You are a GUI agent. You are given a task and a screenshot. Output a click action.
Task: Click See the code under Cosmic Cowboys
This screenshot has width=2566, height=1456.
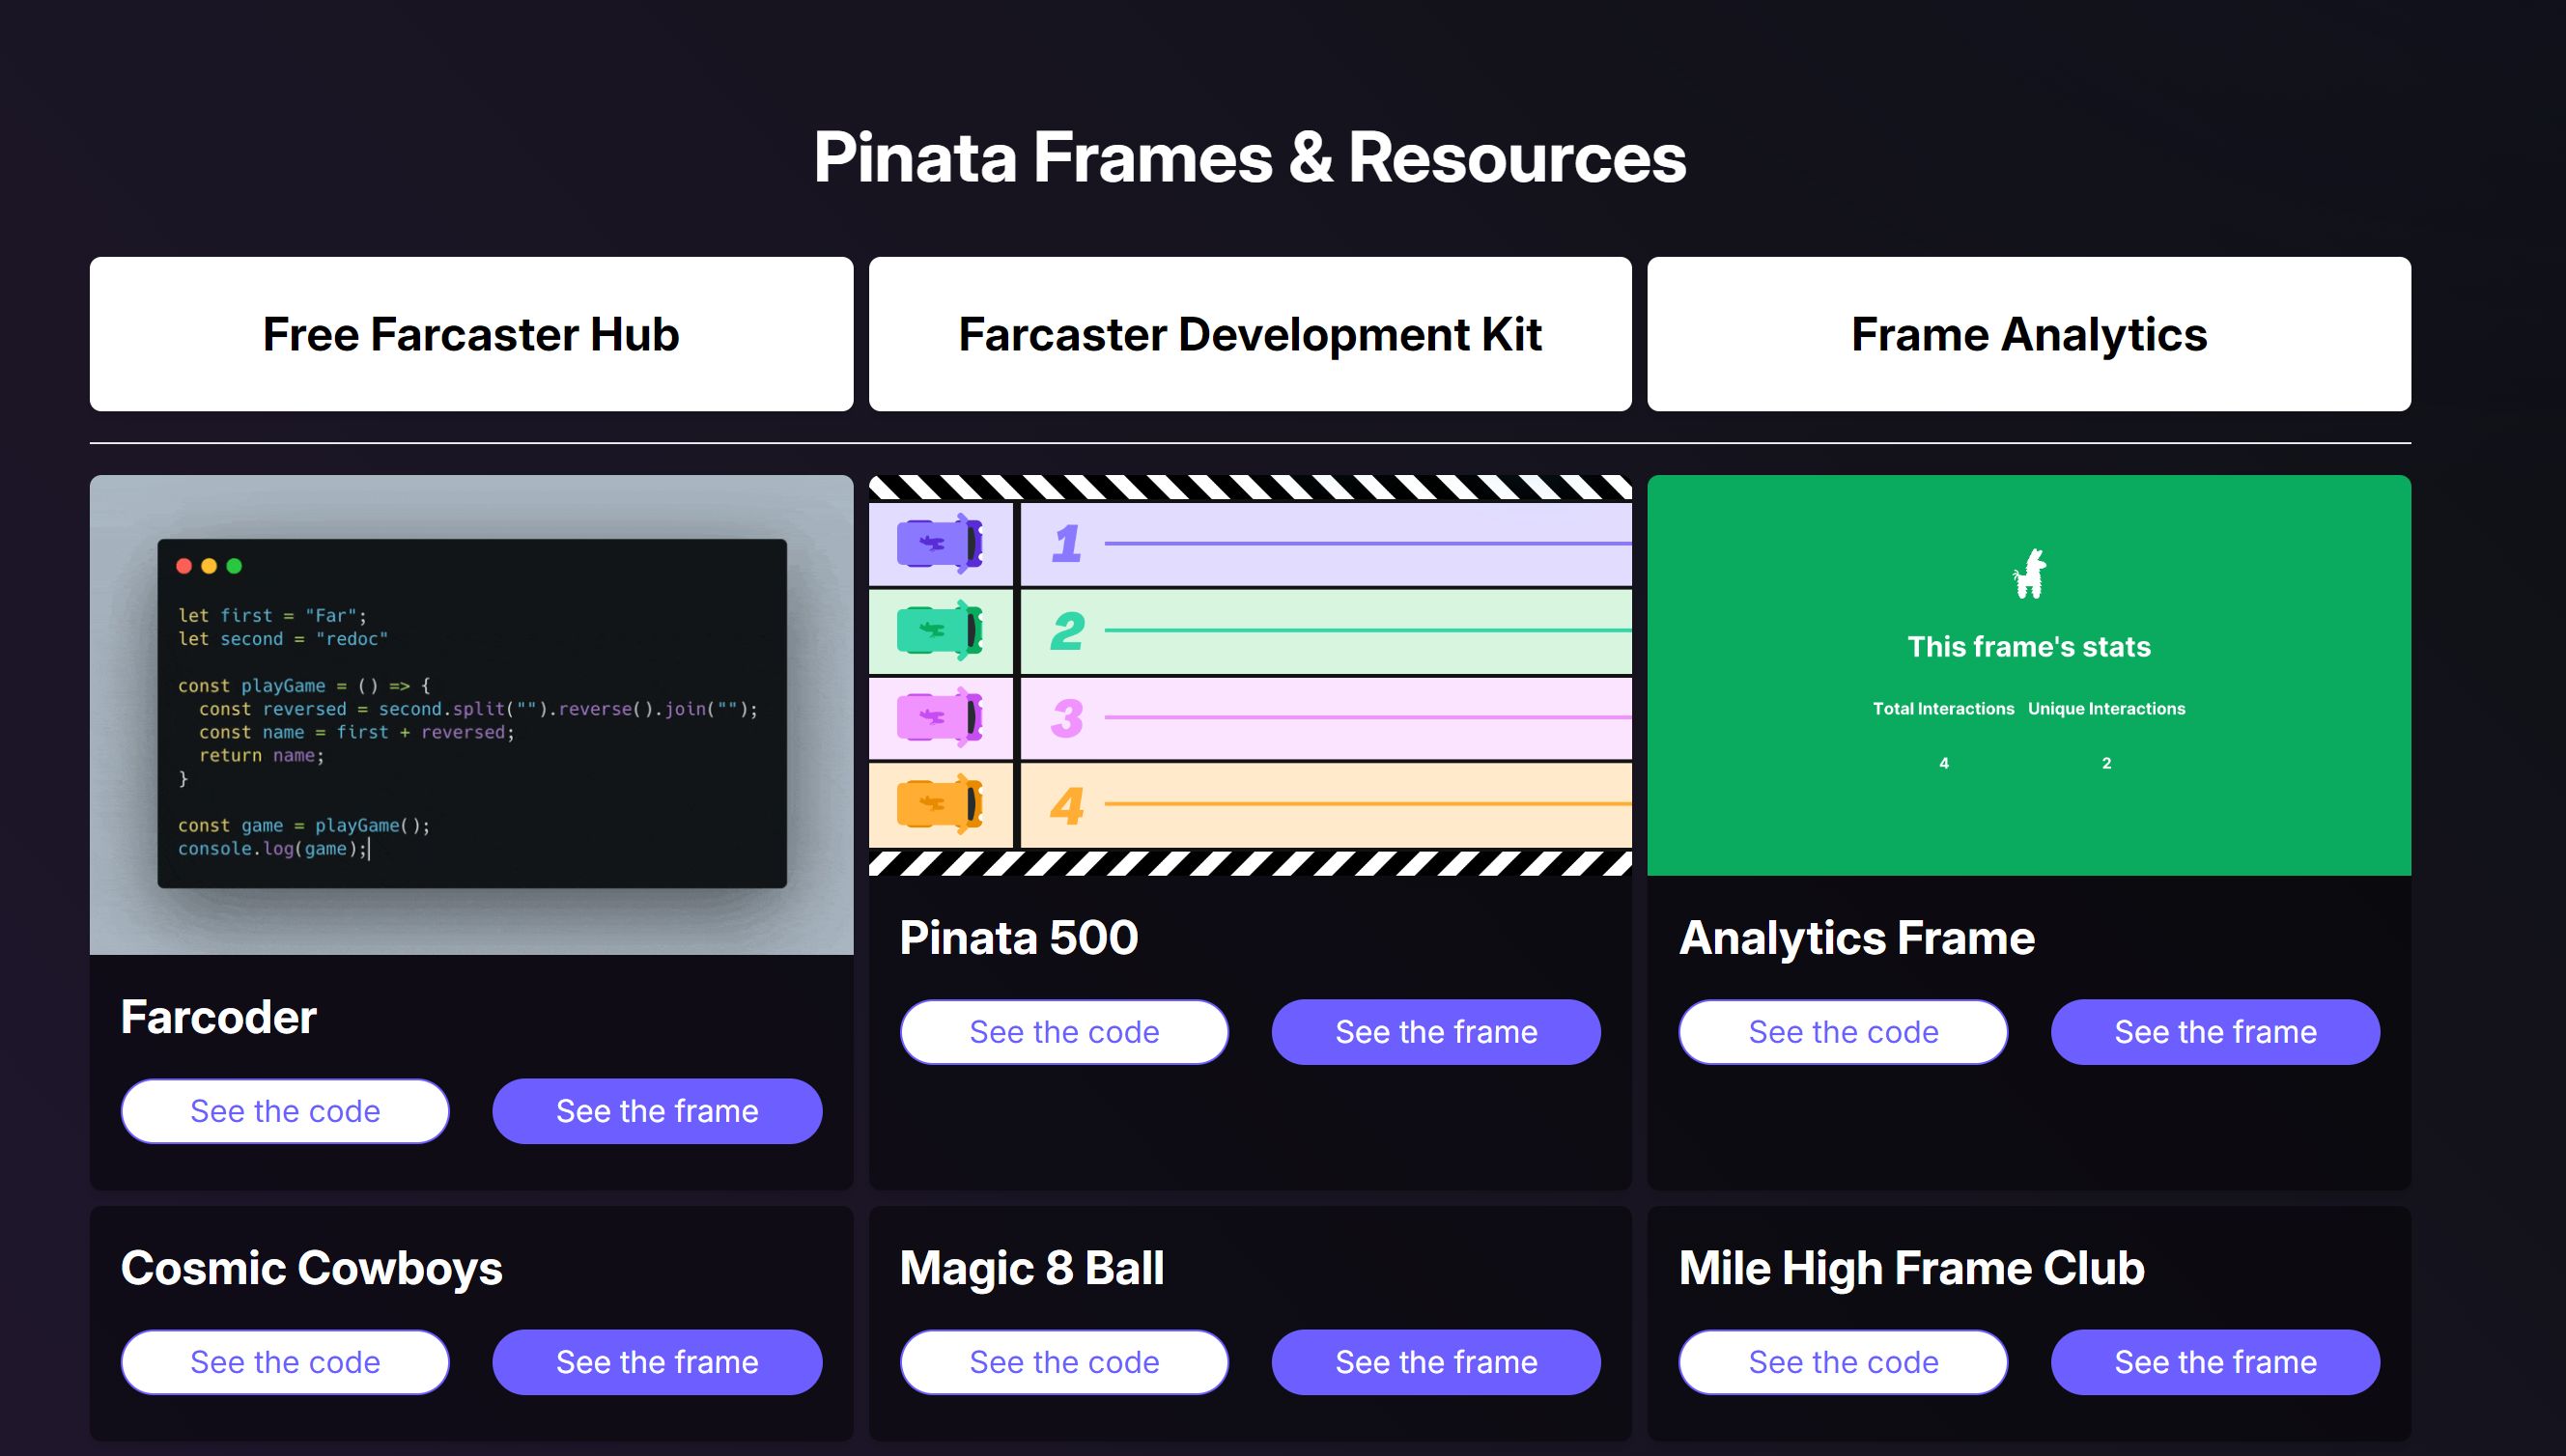tap(285, 1362)
